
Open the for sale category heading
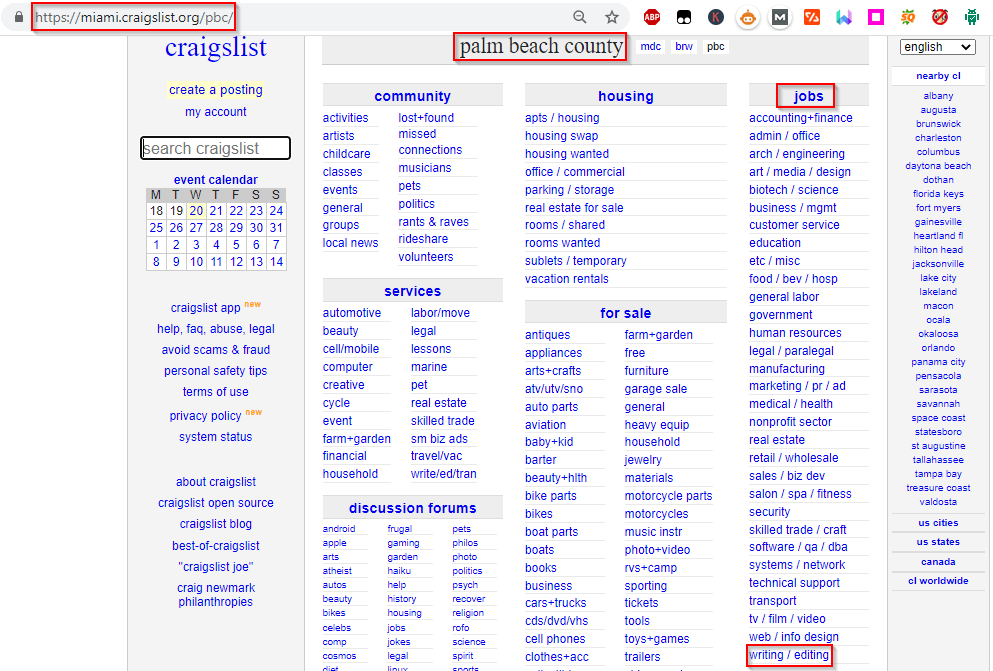626,313
